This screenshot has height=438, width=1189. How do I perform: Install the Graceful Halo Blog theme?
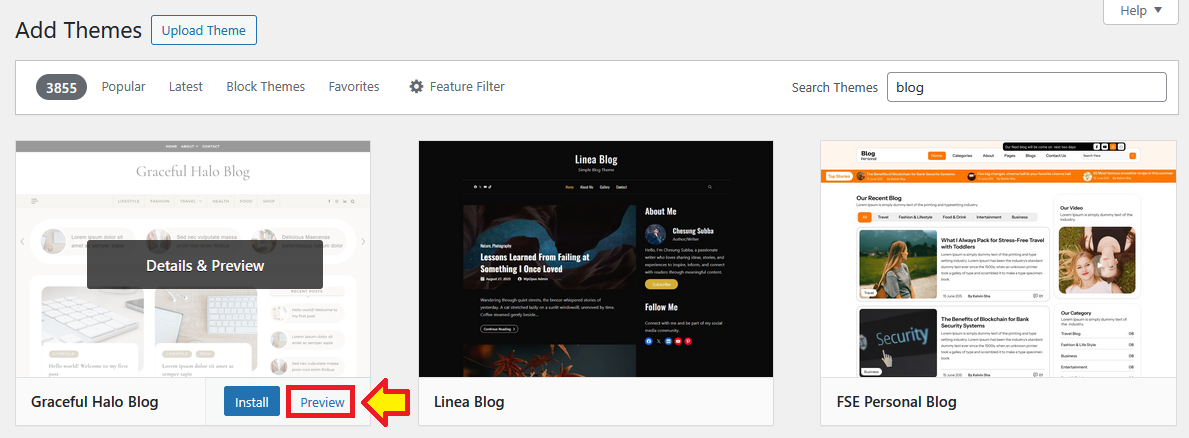point(252,403)
